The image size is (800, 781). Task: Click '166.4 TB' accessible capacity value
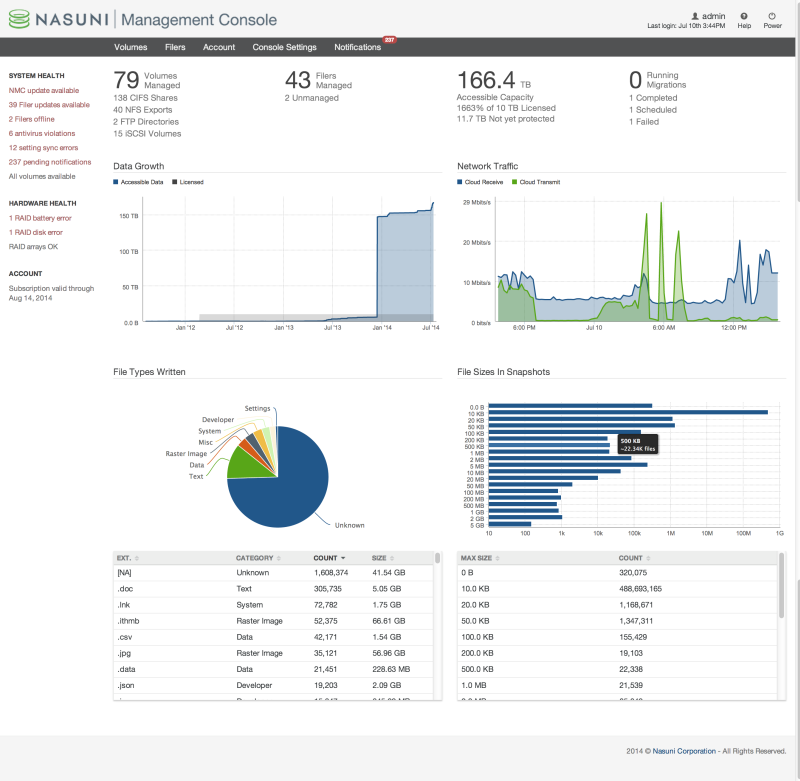tap(494, 80)
